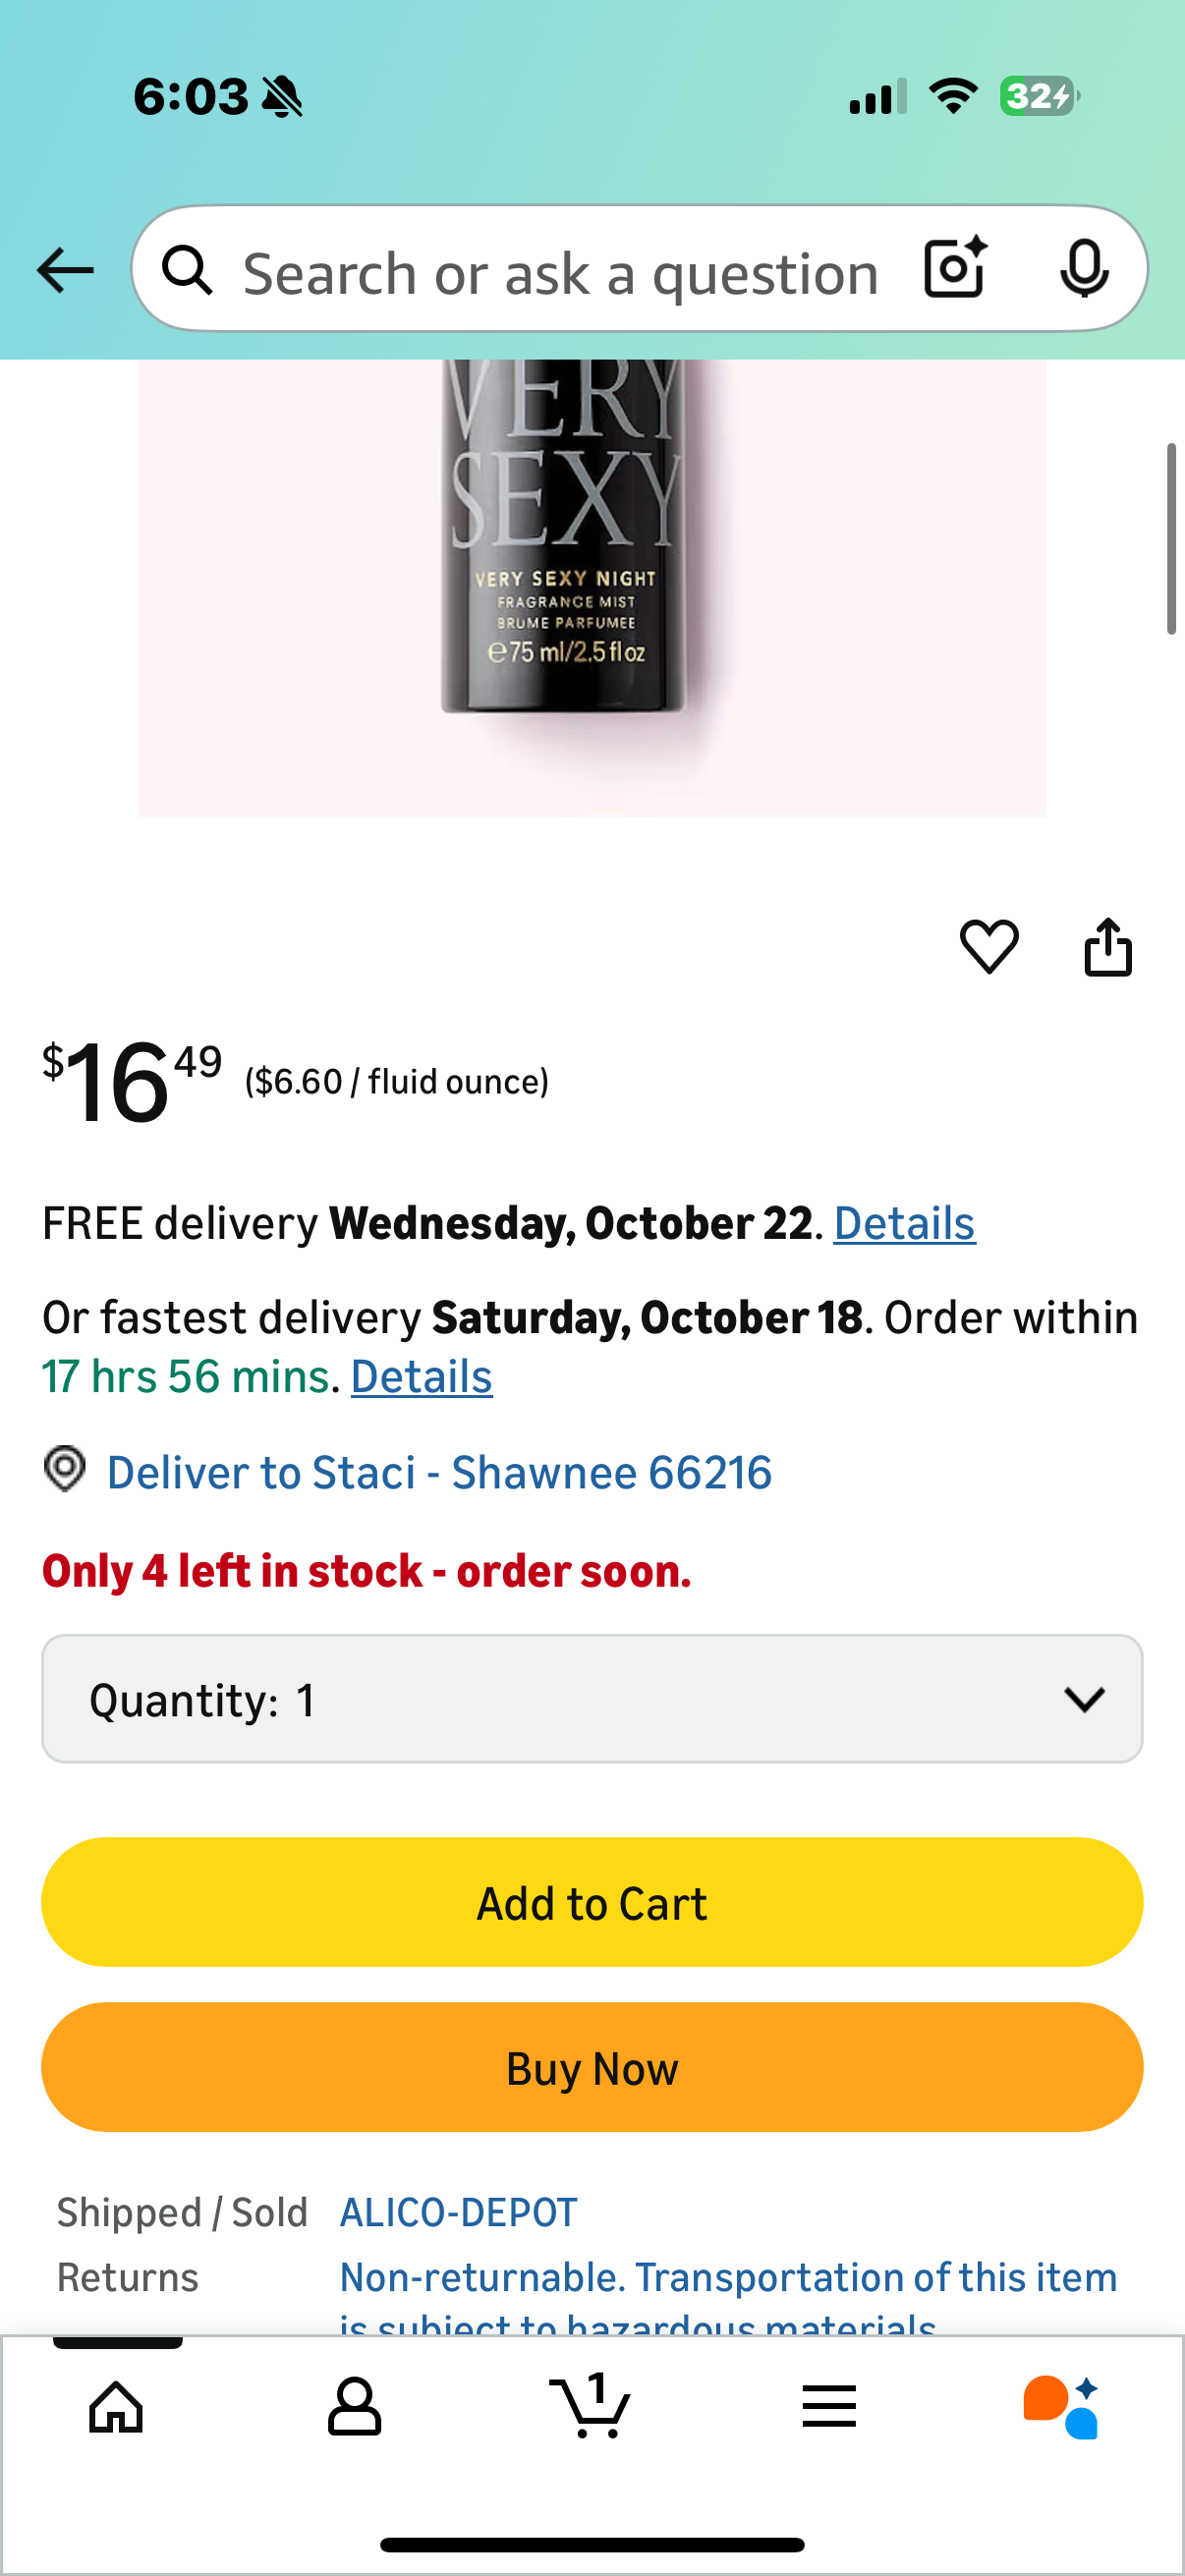Open the shopping cart tab
This screenshot has width=1185, height=2576.
590,2406
